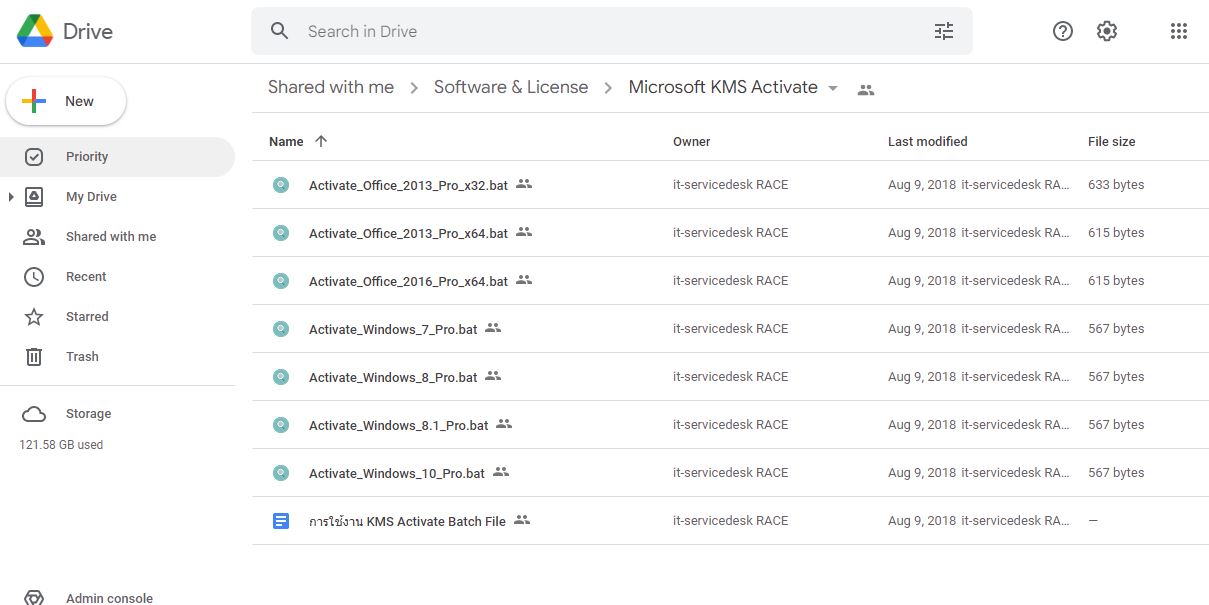Expand the My Drive tree arrow
Image resolution: width=1209 pixels, height=605 pixels.
(x=11, y=197)
